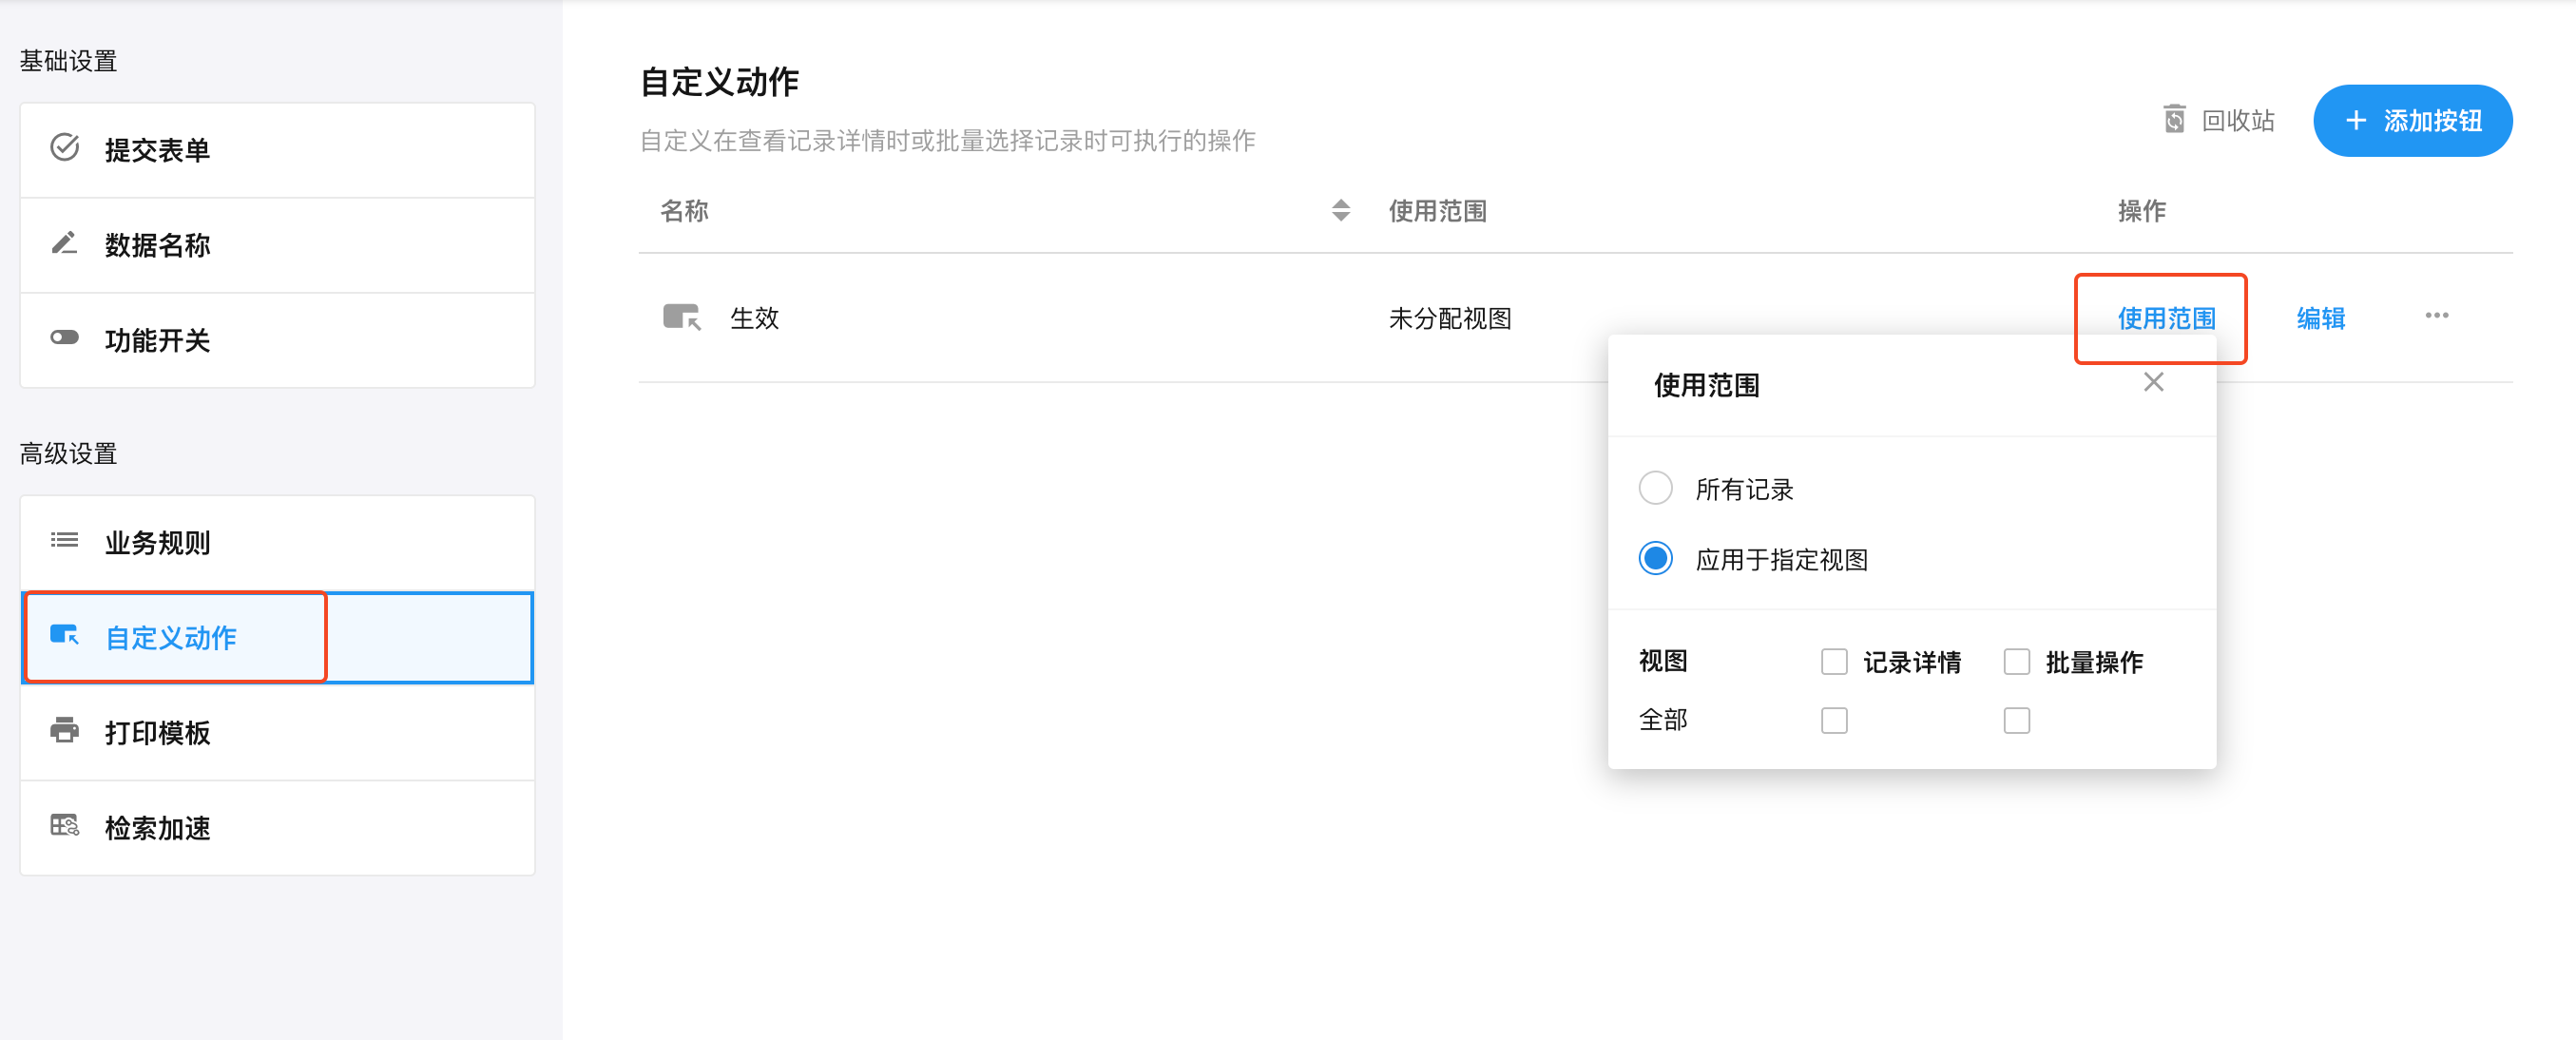Click the printer icon beside 打印模板

point(65,731)
